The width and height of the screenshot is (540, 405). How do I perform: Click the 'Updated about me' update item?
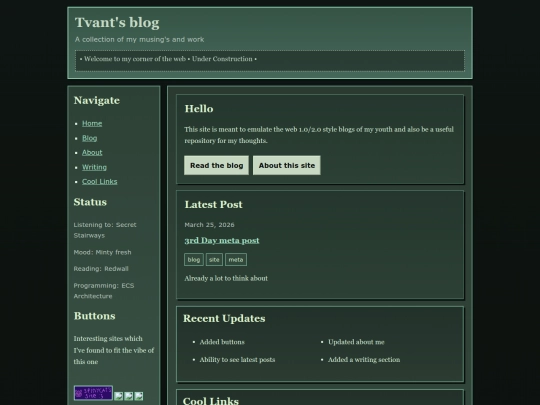pyautogui.click(x=356, y=342)
